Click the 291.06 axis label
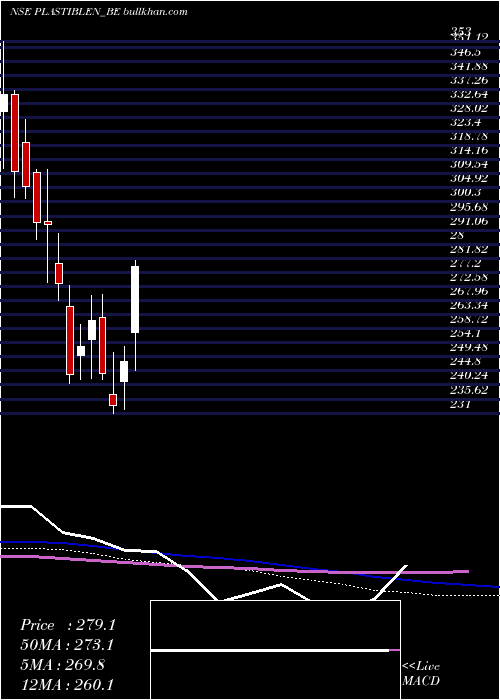The height and width of the screenshot is (700, 500). [x=469, y=221]
